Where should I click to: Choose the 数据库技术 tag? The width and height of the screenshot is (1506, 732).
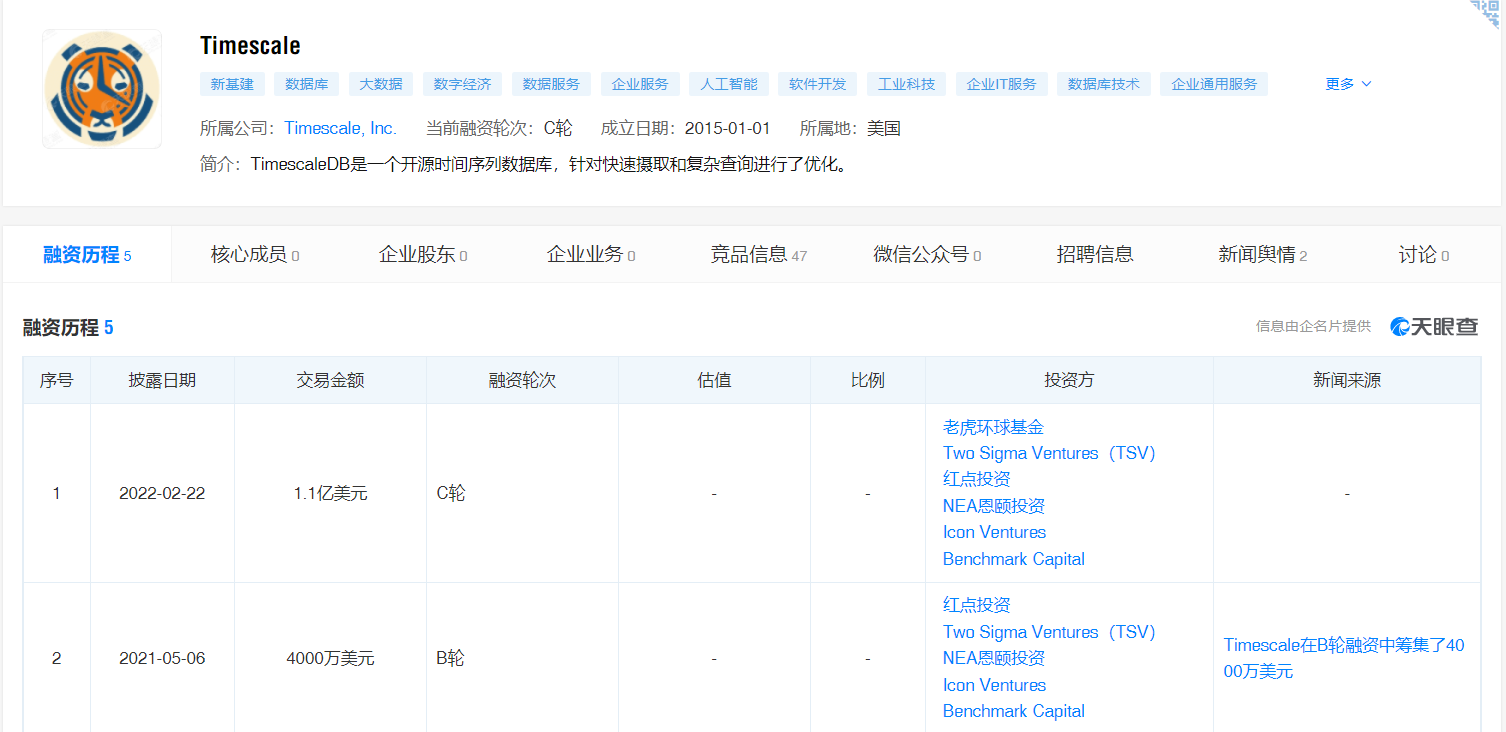click(1104, 84)
